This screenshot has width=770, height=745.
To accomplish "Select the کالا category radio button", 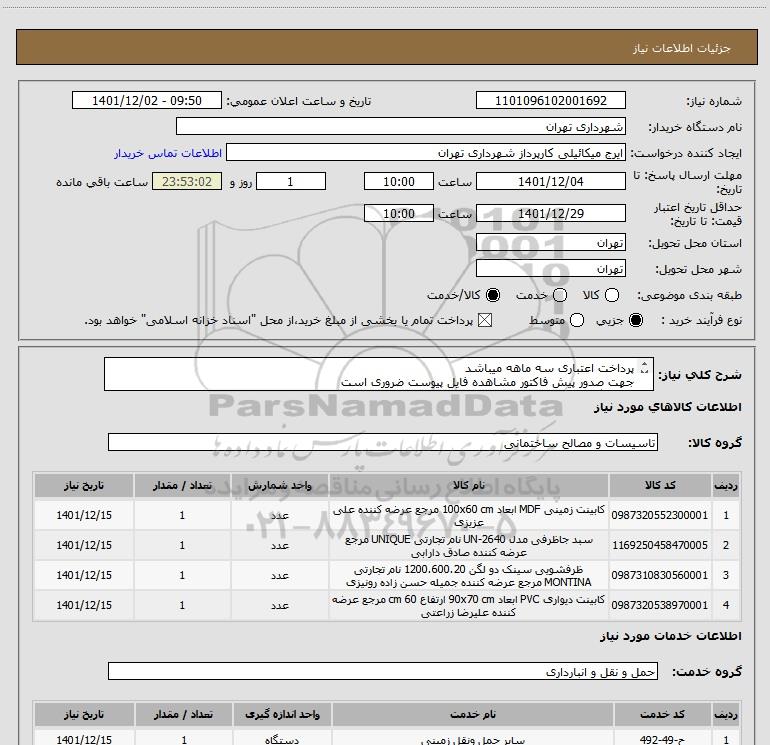I will 612,295.
